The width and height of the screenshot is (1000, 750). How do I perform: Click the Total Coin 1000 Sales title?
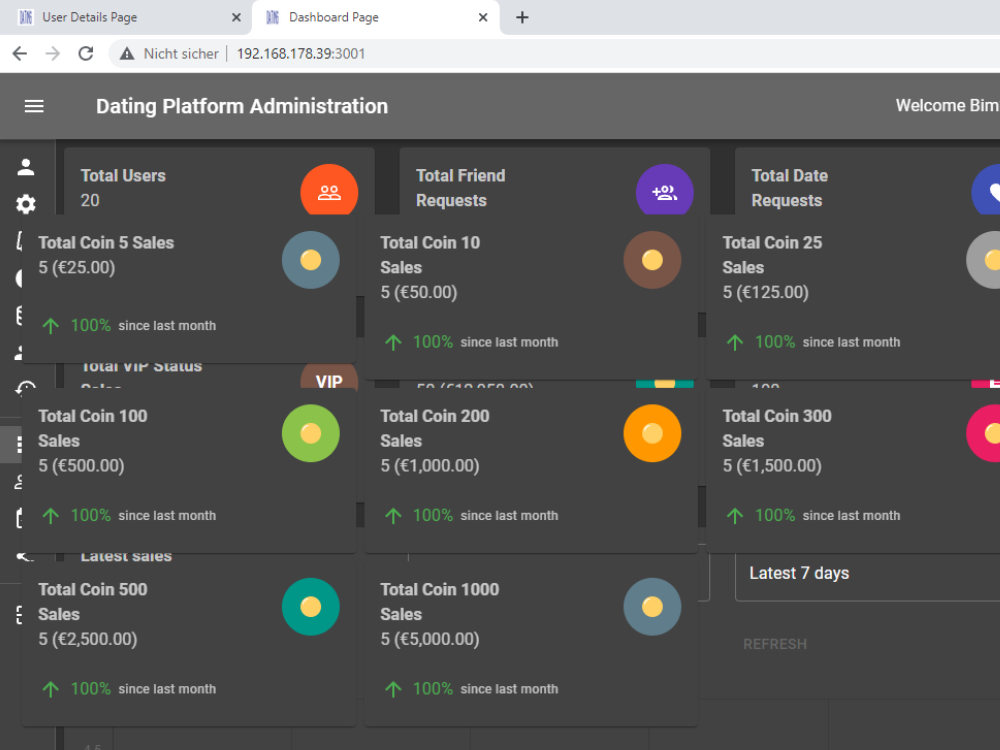click(x=439, y=601)
